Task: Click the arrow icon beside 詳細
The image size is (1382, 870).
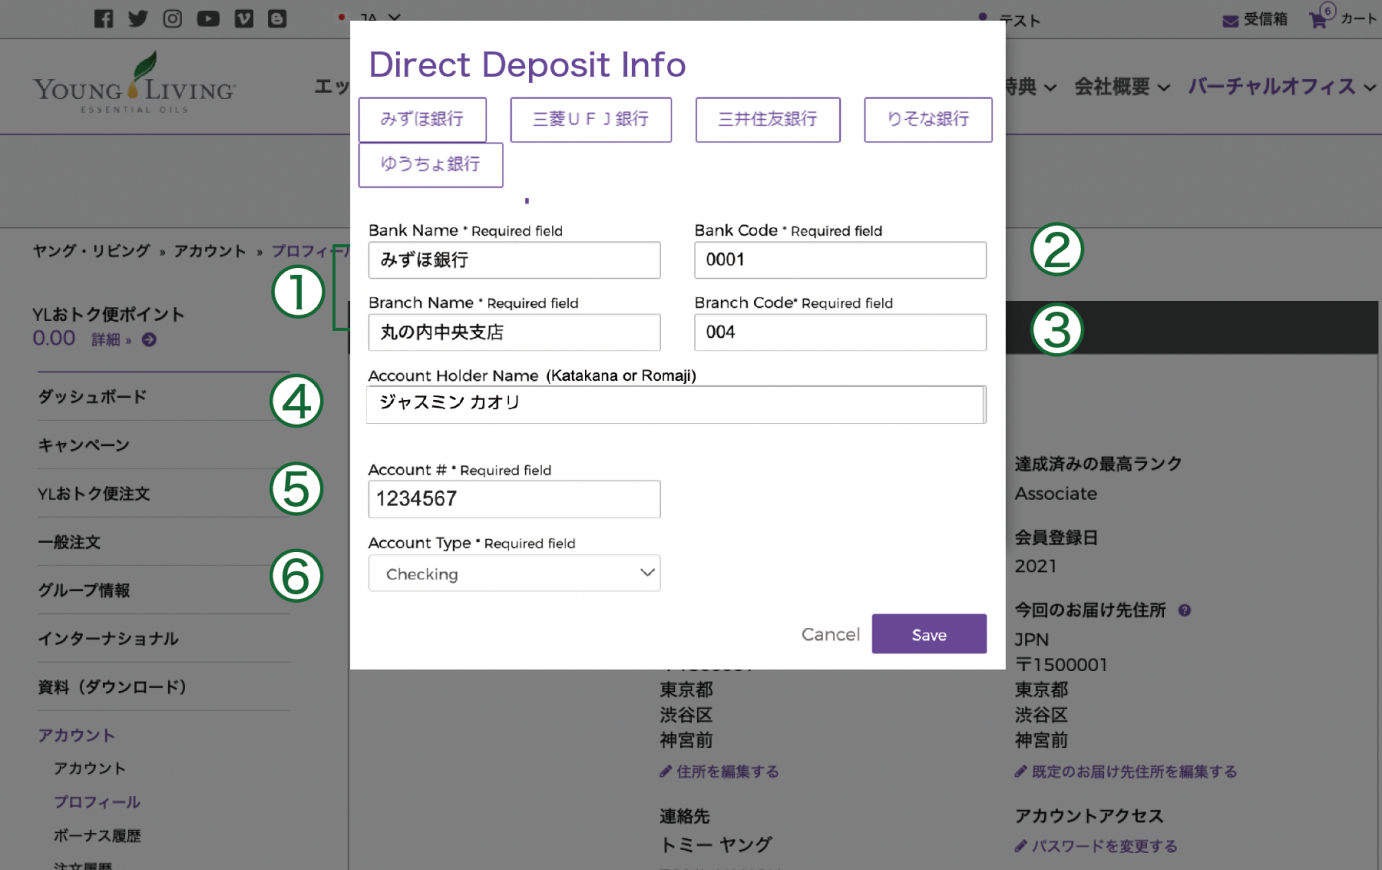Action: coord(149,340)
